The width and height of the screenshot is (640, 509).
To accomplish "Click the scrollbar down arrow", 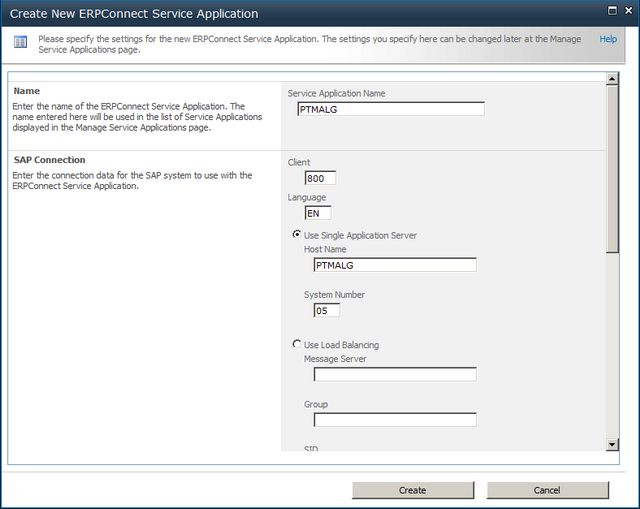I will coord(612,444).
